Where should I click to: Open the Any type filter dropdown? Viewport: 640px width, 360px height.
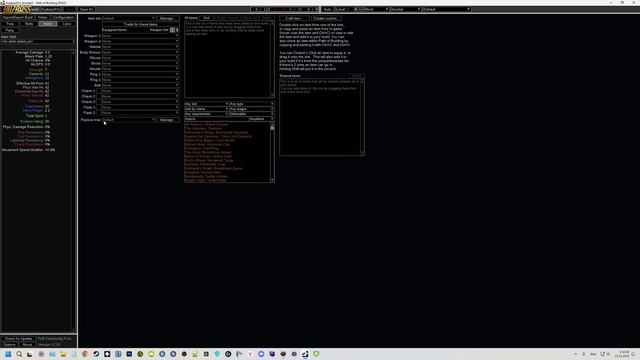click(x=251, y=104)
